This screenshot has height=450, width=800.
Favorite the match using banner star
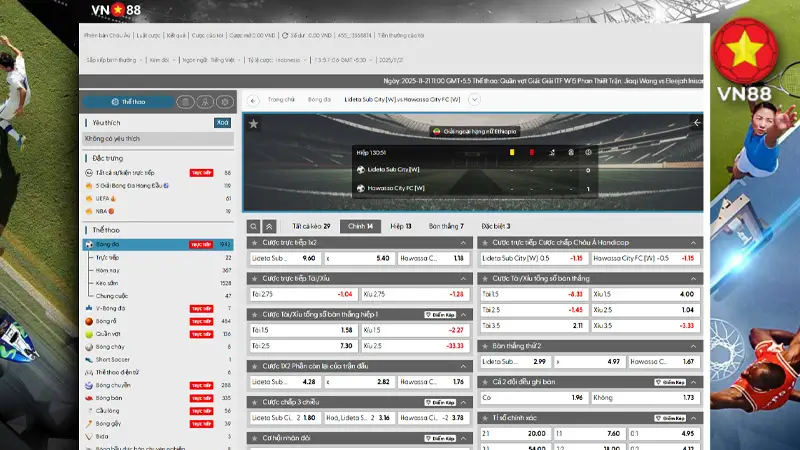coord(254,124)
